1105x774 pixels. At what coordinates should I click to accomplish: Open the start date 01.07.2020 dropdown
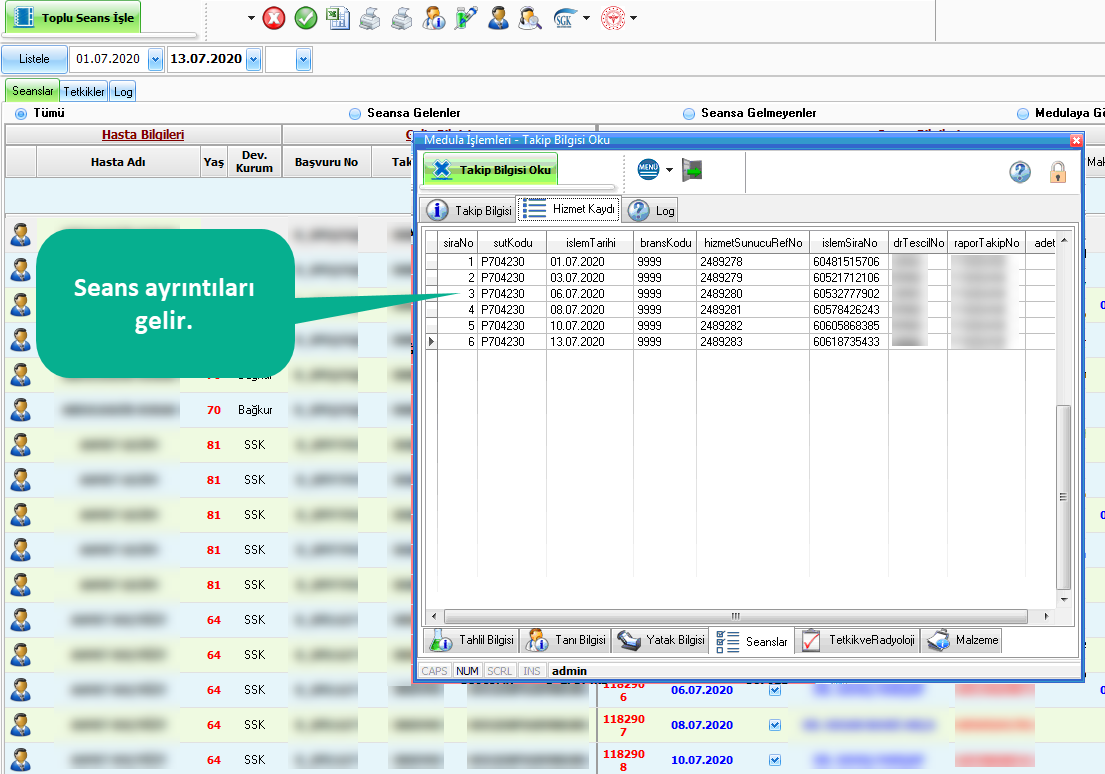click(156, 60)
